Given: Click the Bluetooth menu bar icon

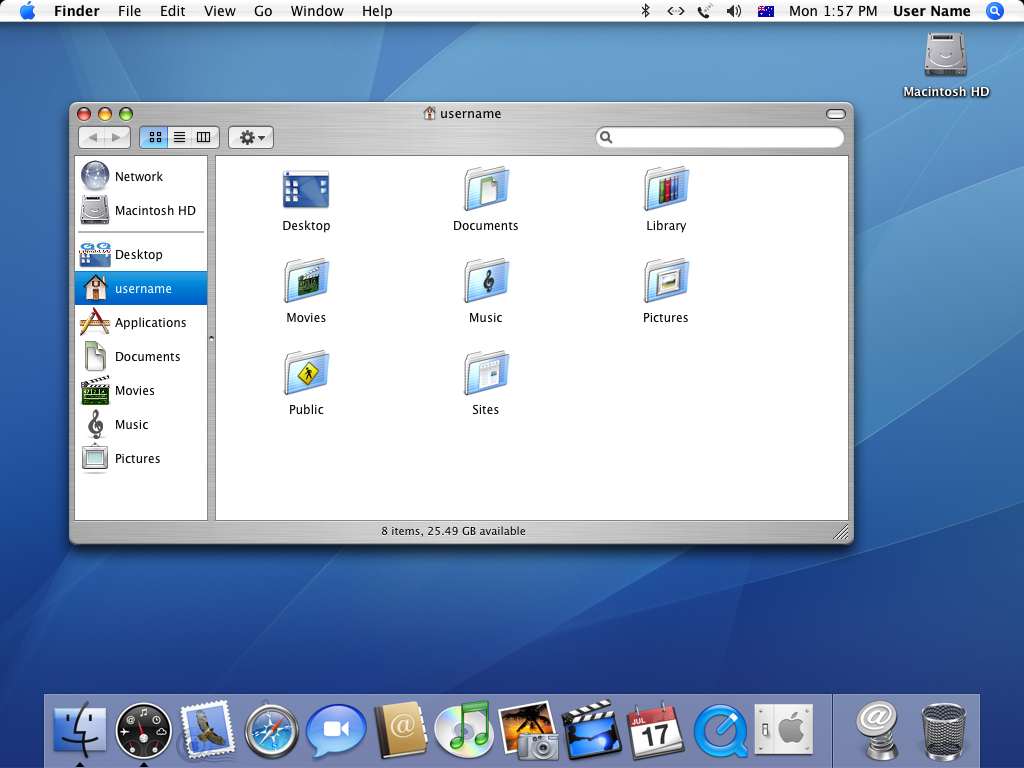Looking at the screenshot, I should coord(646,11).
